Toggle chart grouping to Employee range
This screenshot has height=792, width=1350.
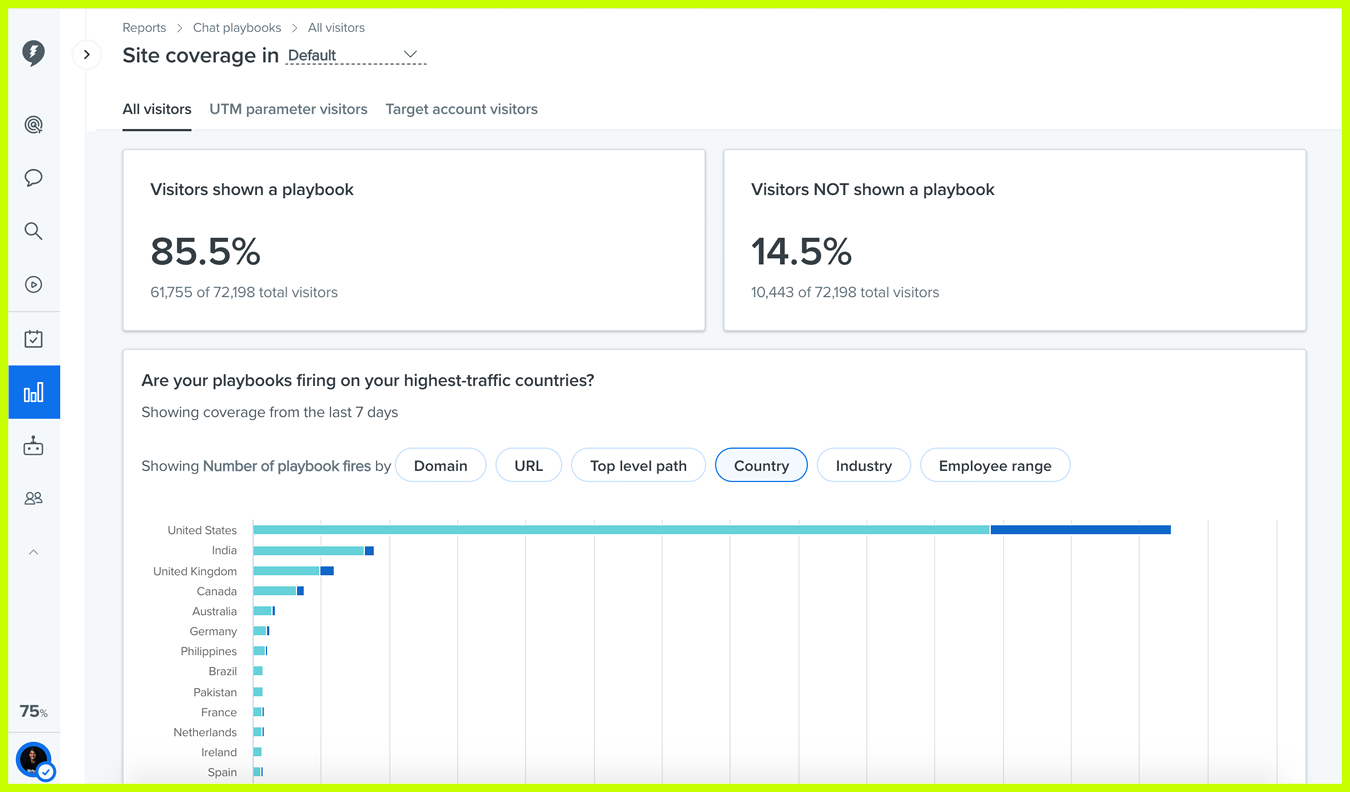point(994,466)
